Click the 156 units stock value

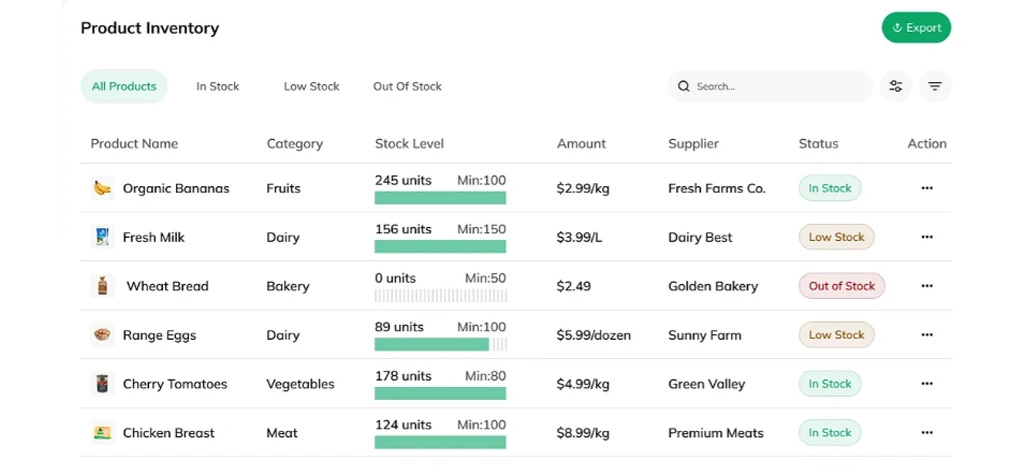[x=403, y=229]
